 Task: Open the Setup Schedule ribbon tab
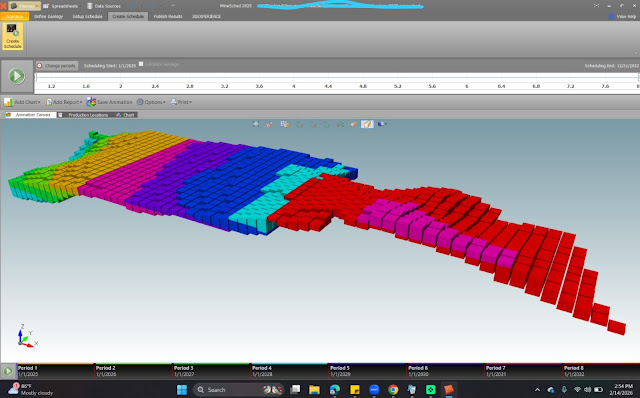pyautogui.click(x=87, y=16)
